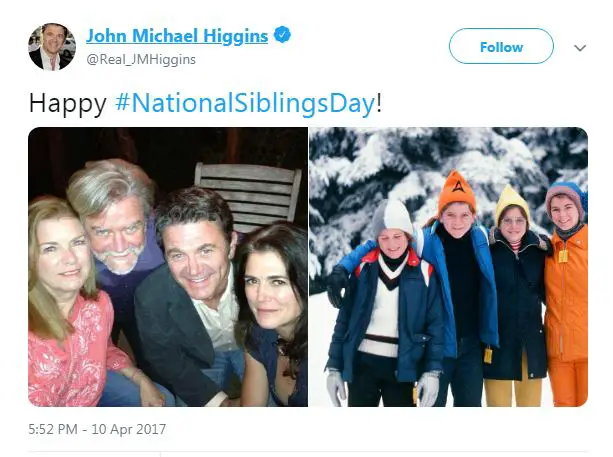Open John Michael Higgins' profile avatar
613x457 pixels.
point(52,47)
